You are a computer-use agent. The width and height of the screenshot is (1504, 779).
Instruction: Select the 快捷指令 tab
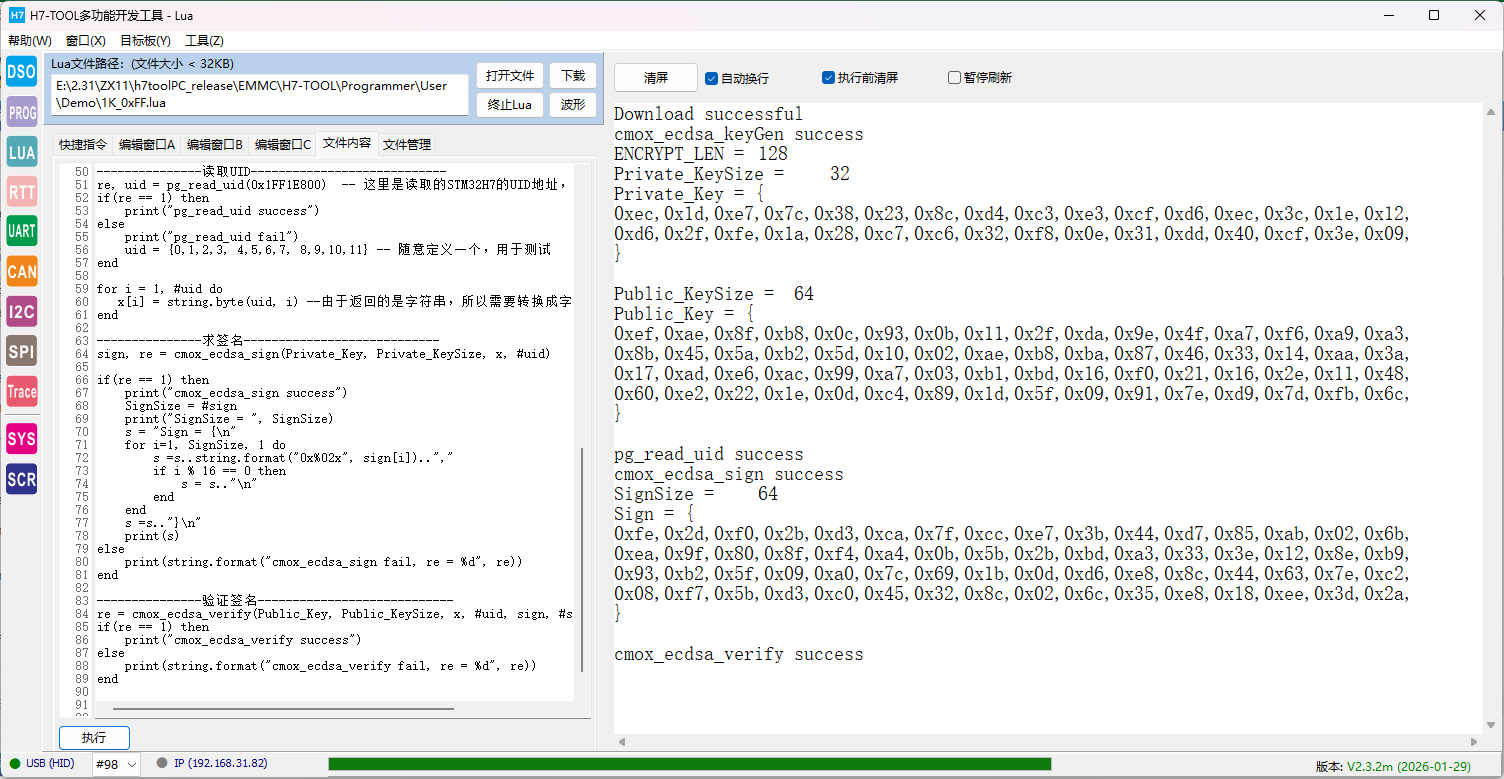pyautogui.click(x=83, y=144)
